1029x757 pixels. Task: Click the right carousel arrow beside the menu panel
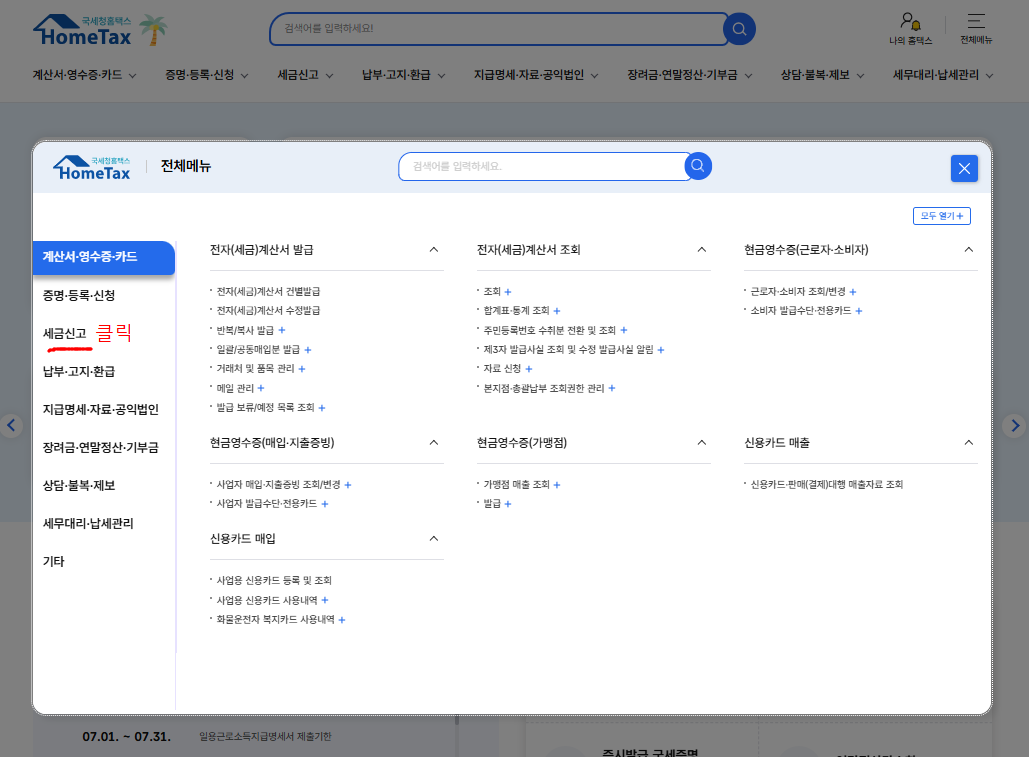pyautogui.click(x=1016, y=425)
